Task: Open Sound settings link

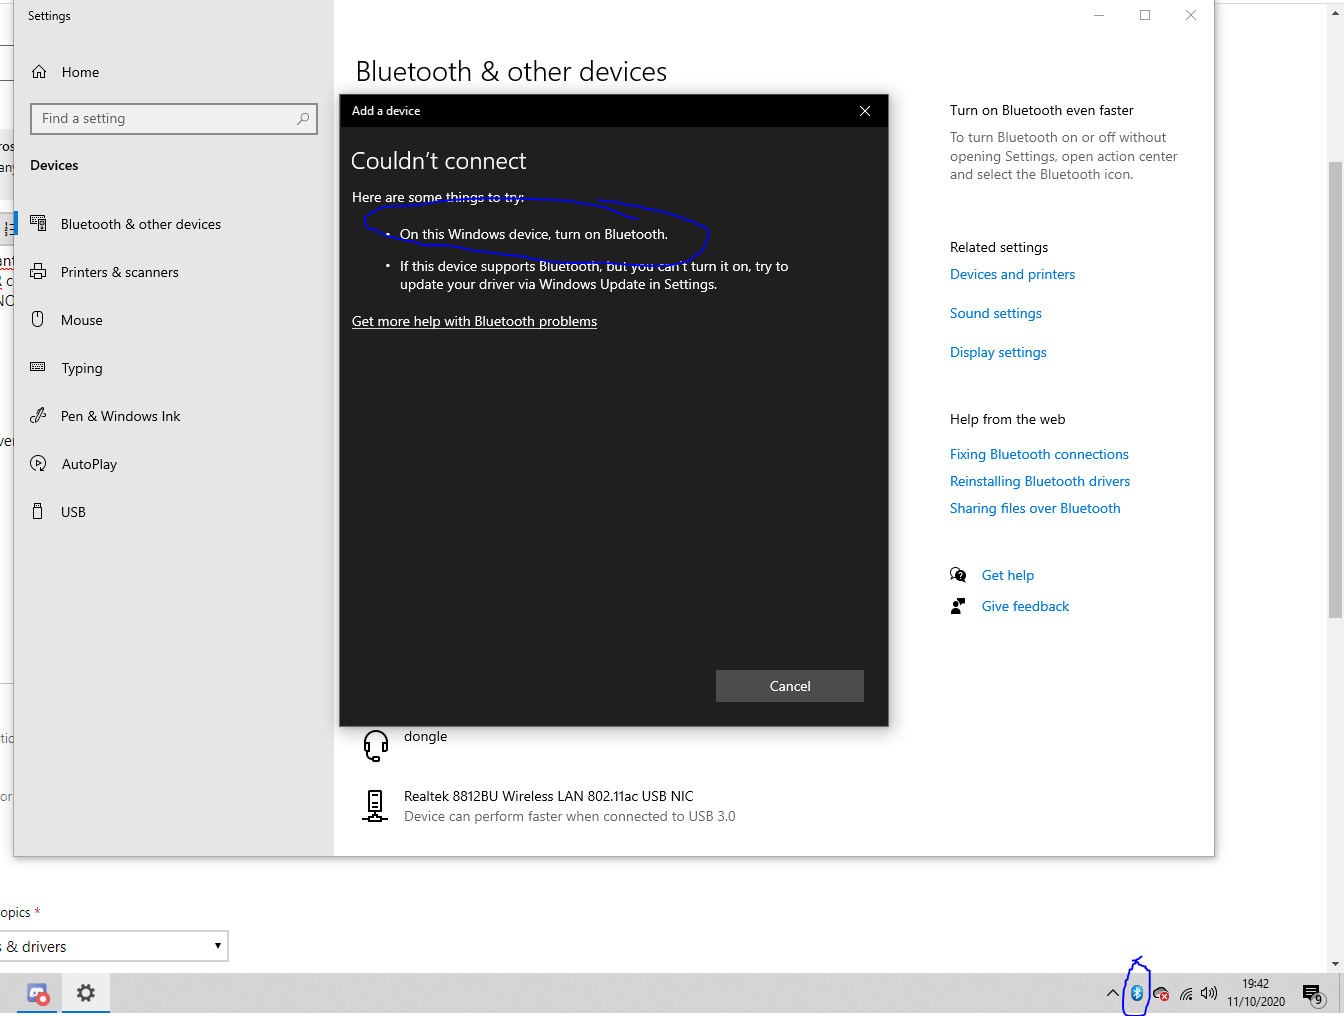Action: (996, 313)
